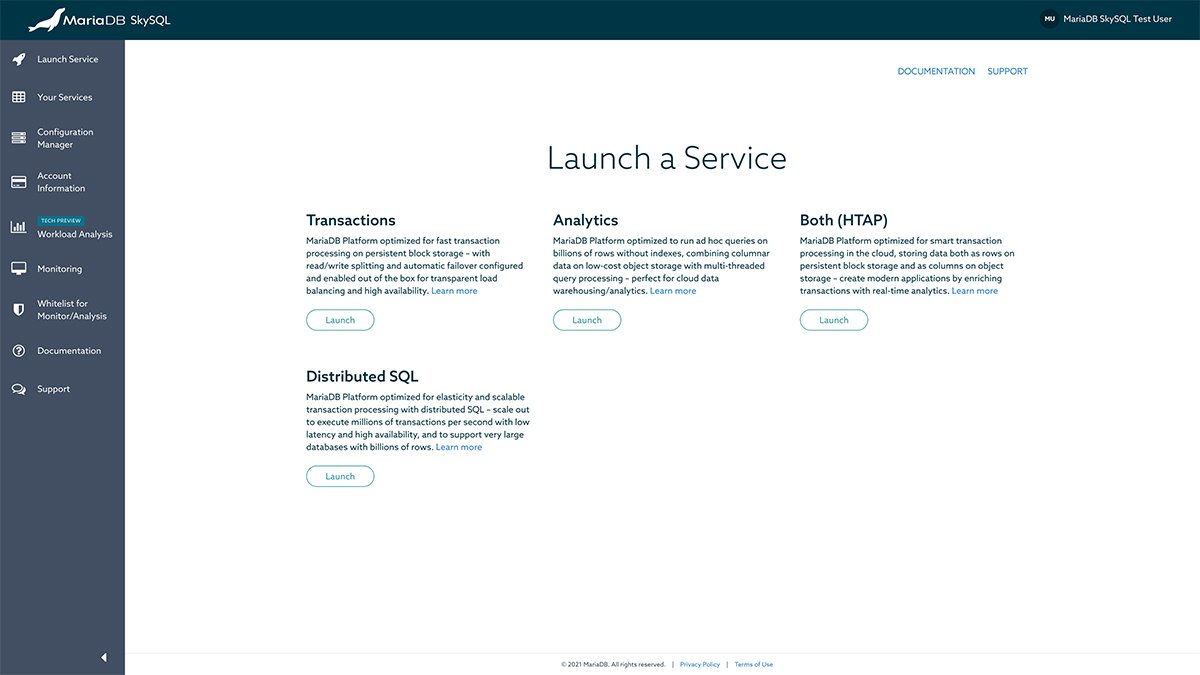Click Learn more under Distributed SQL
The width and height of the screenshot is (1200, 675).
(459, 447)
